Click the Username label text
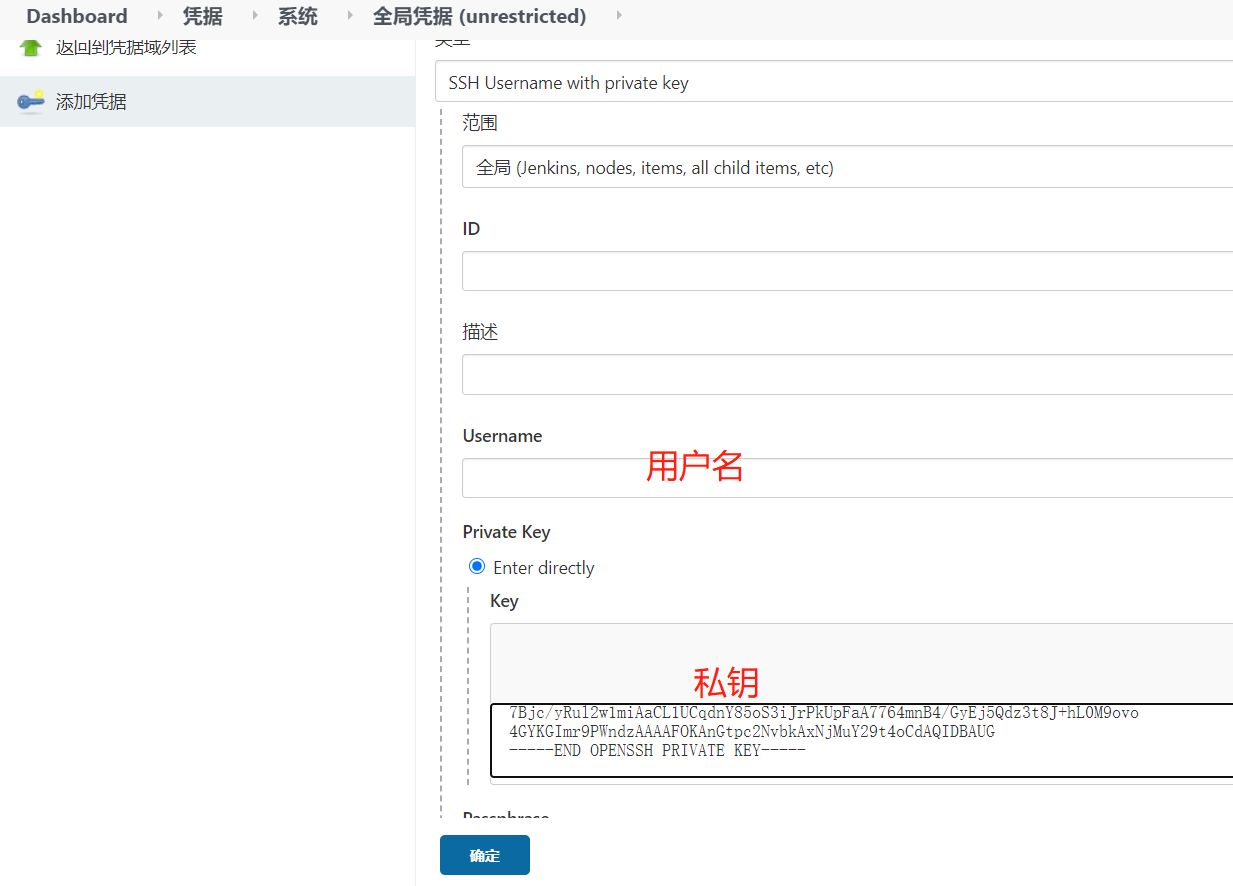 pos(502,436)
